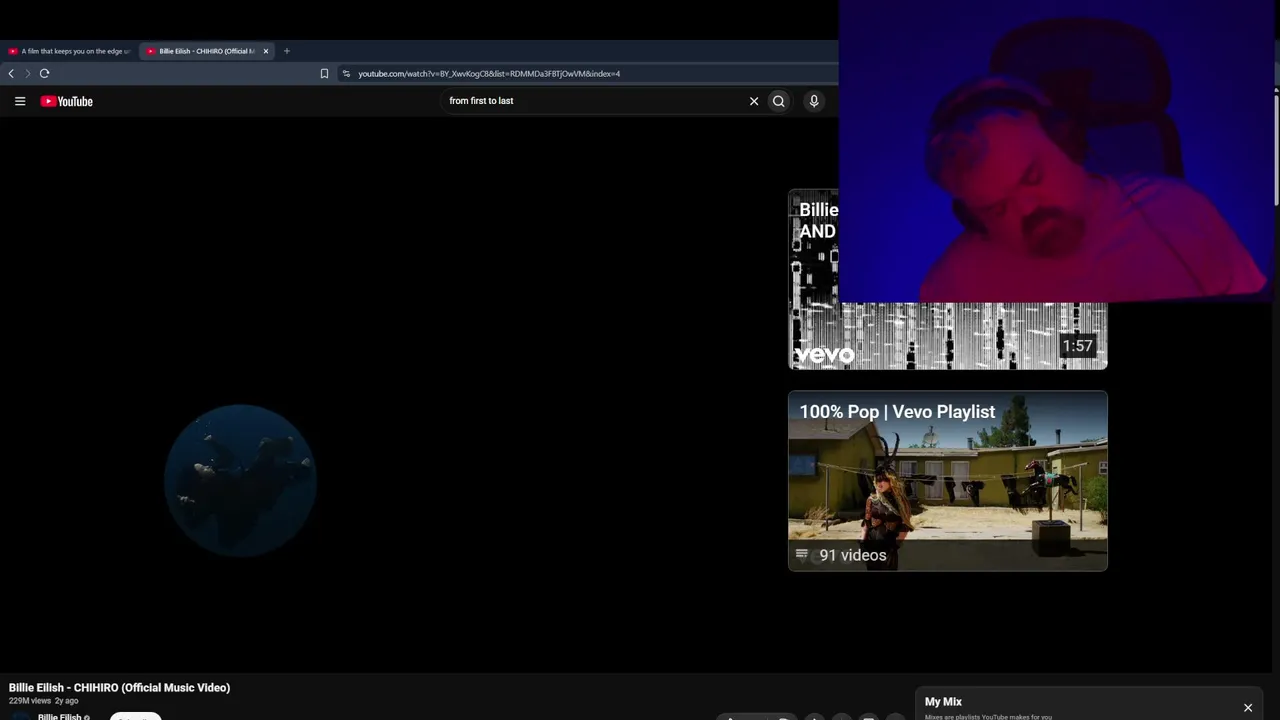Open a new browser tab

pos(286,51)
